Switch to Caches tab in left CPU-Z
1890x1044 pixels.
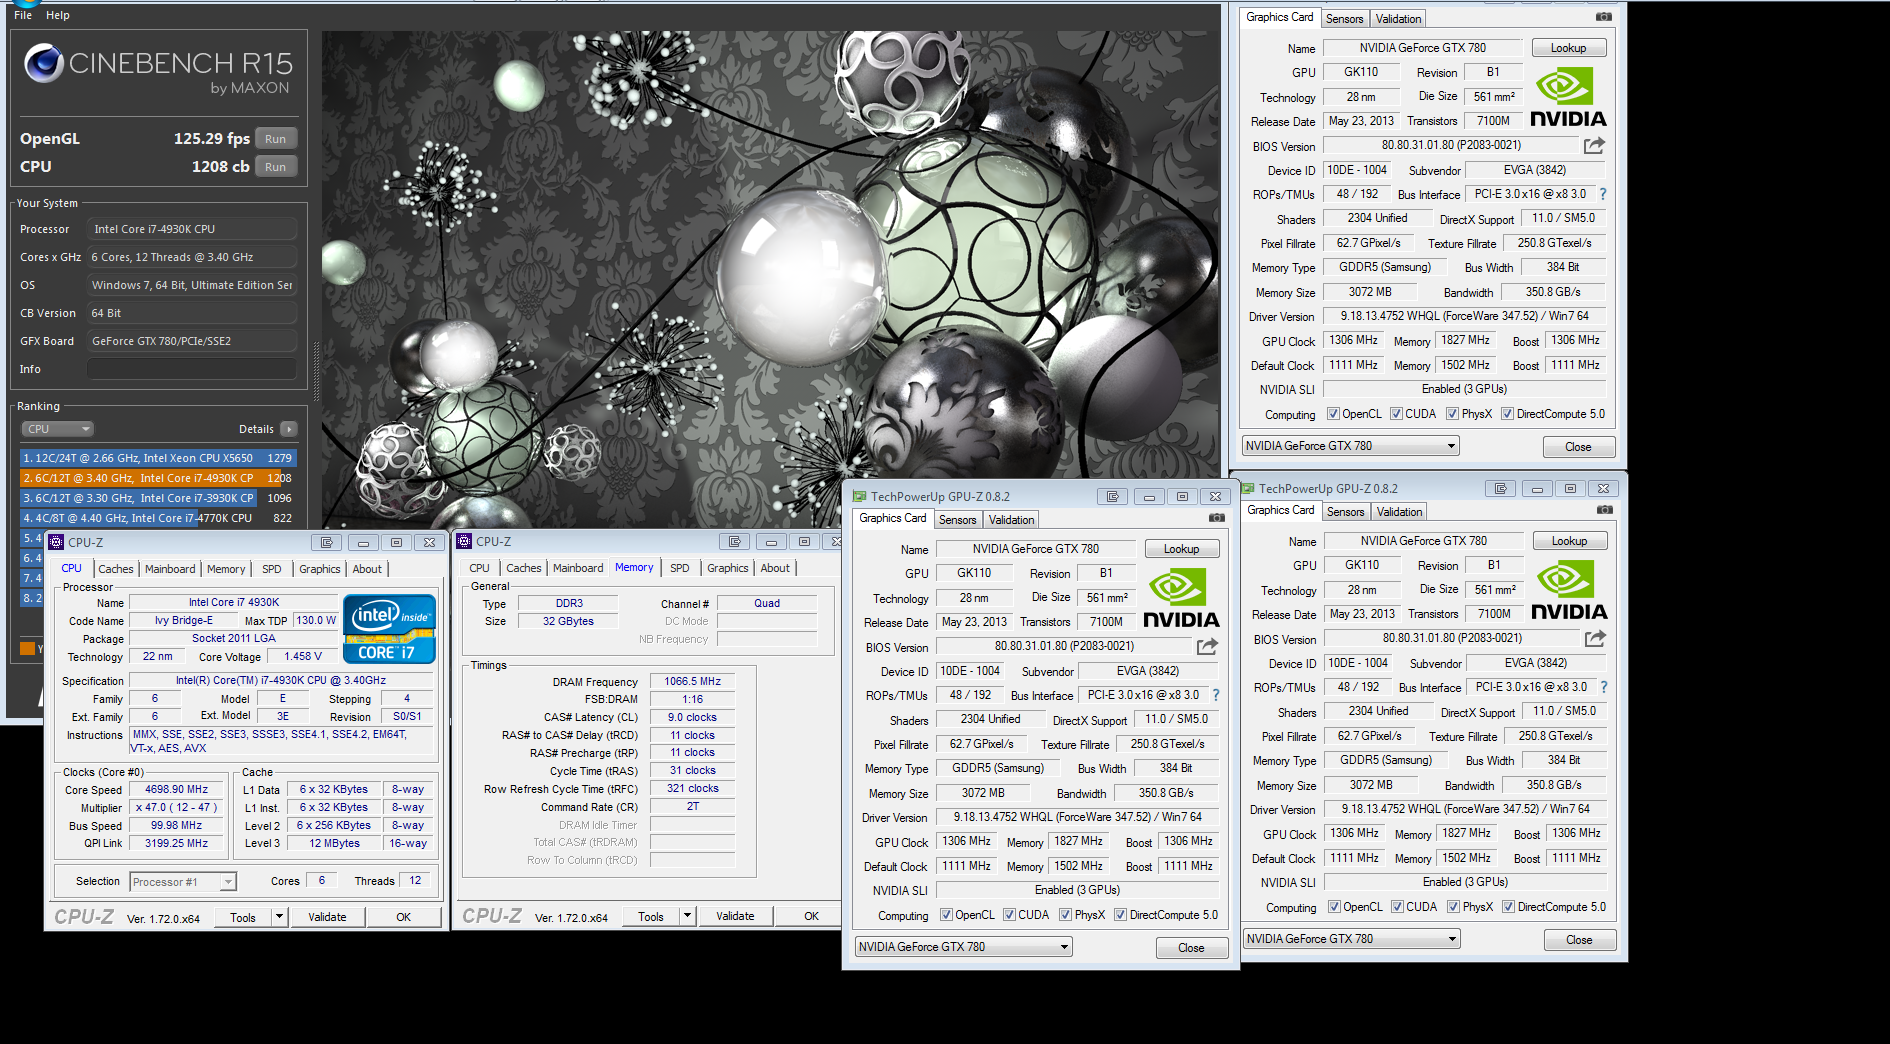(x=115, y=569)
